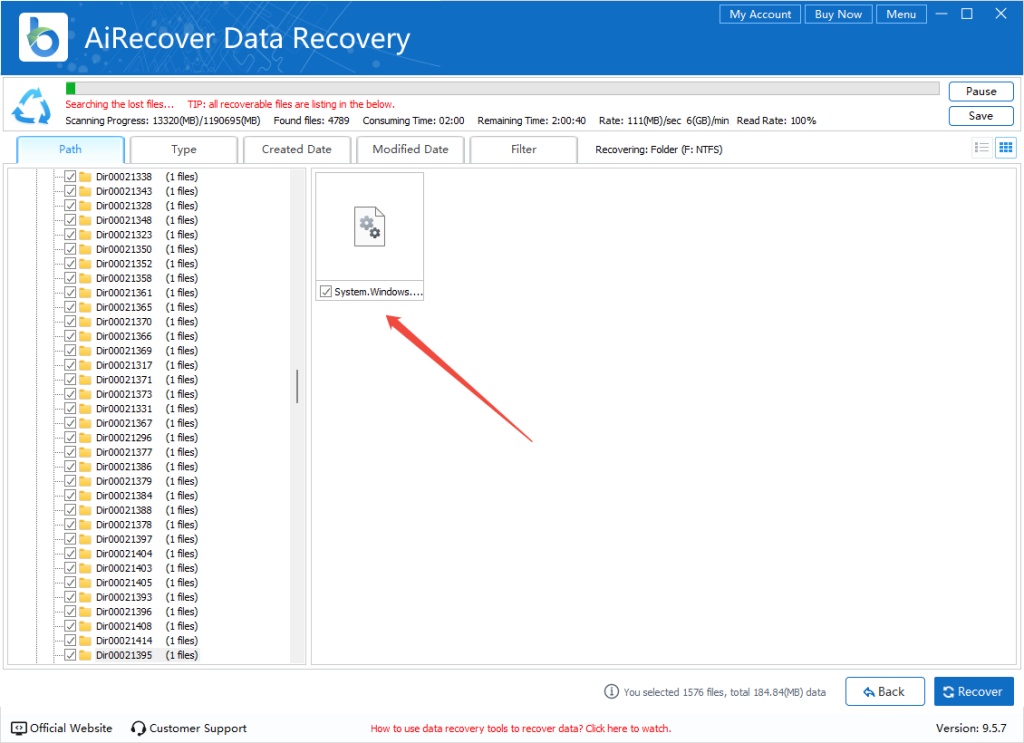Open the System.Windows file thumbnail
Screen dimensions: 1024x743
pos(369,227)
